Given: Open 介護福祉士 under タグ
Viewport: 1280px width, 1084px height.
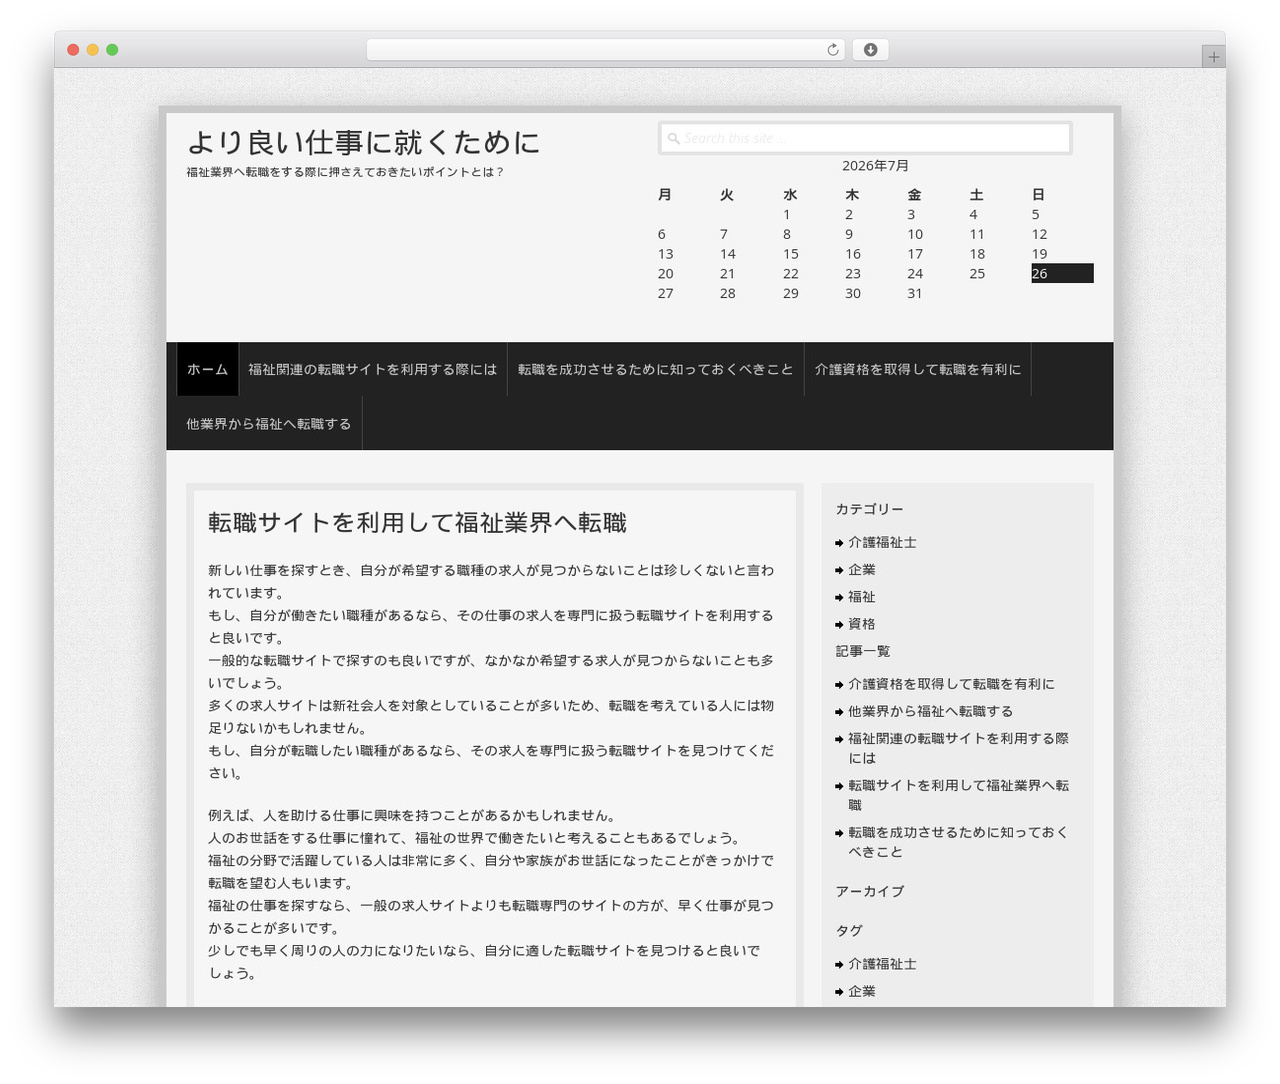Looking at the screenshot, I should [882, 965].
